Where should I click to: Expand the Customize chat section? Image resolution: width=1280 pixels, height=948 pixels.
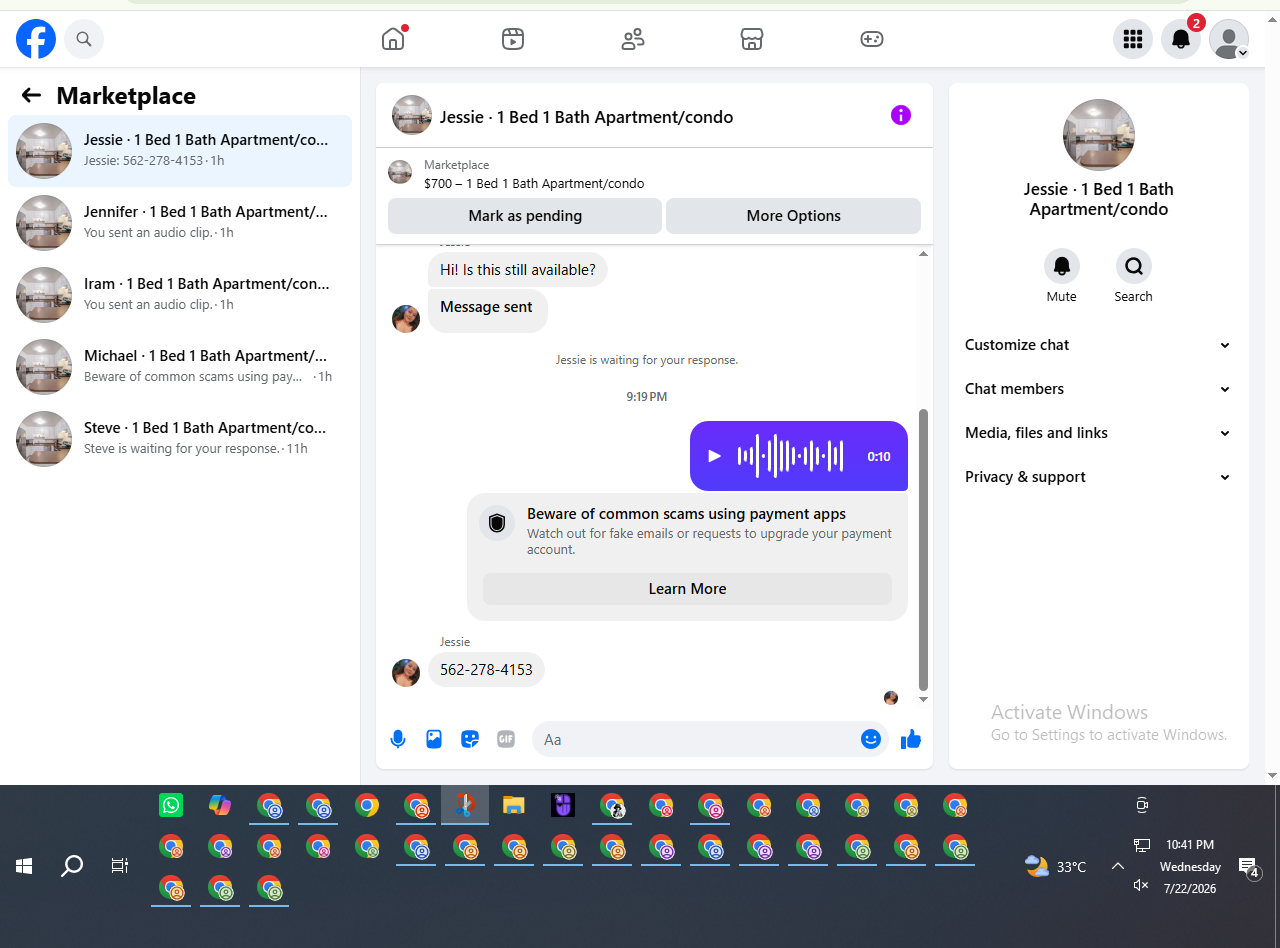click(1099, 345)
